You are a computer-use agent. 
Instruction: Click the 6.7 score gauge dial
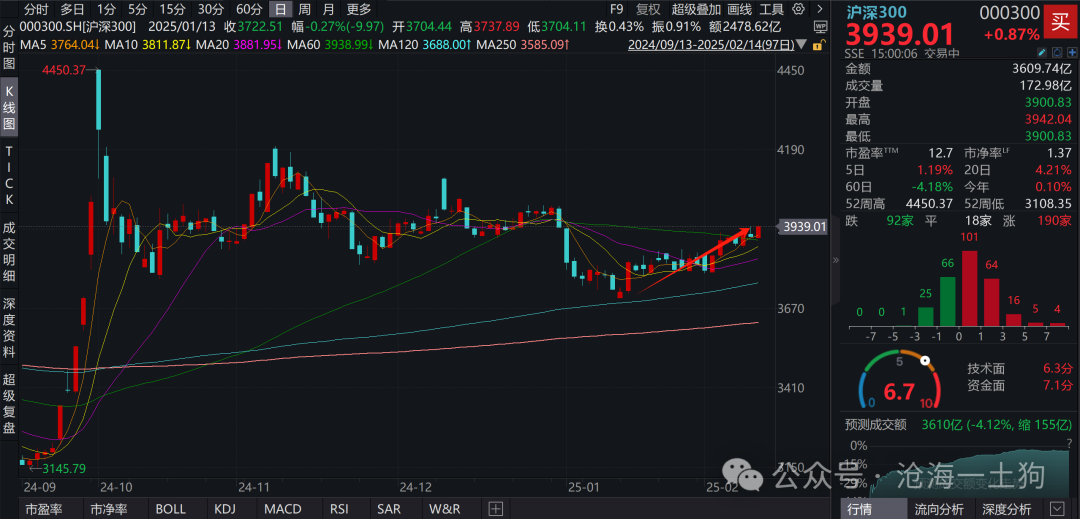[896, 385]
